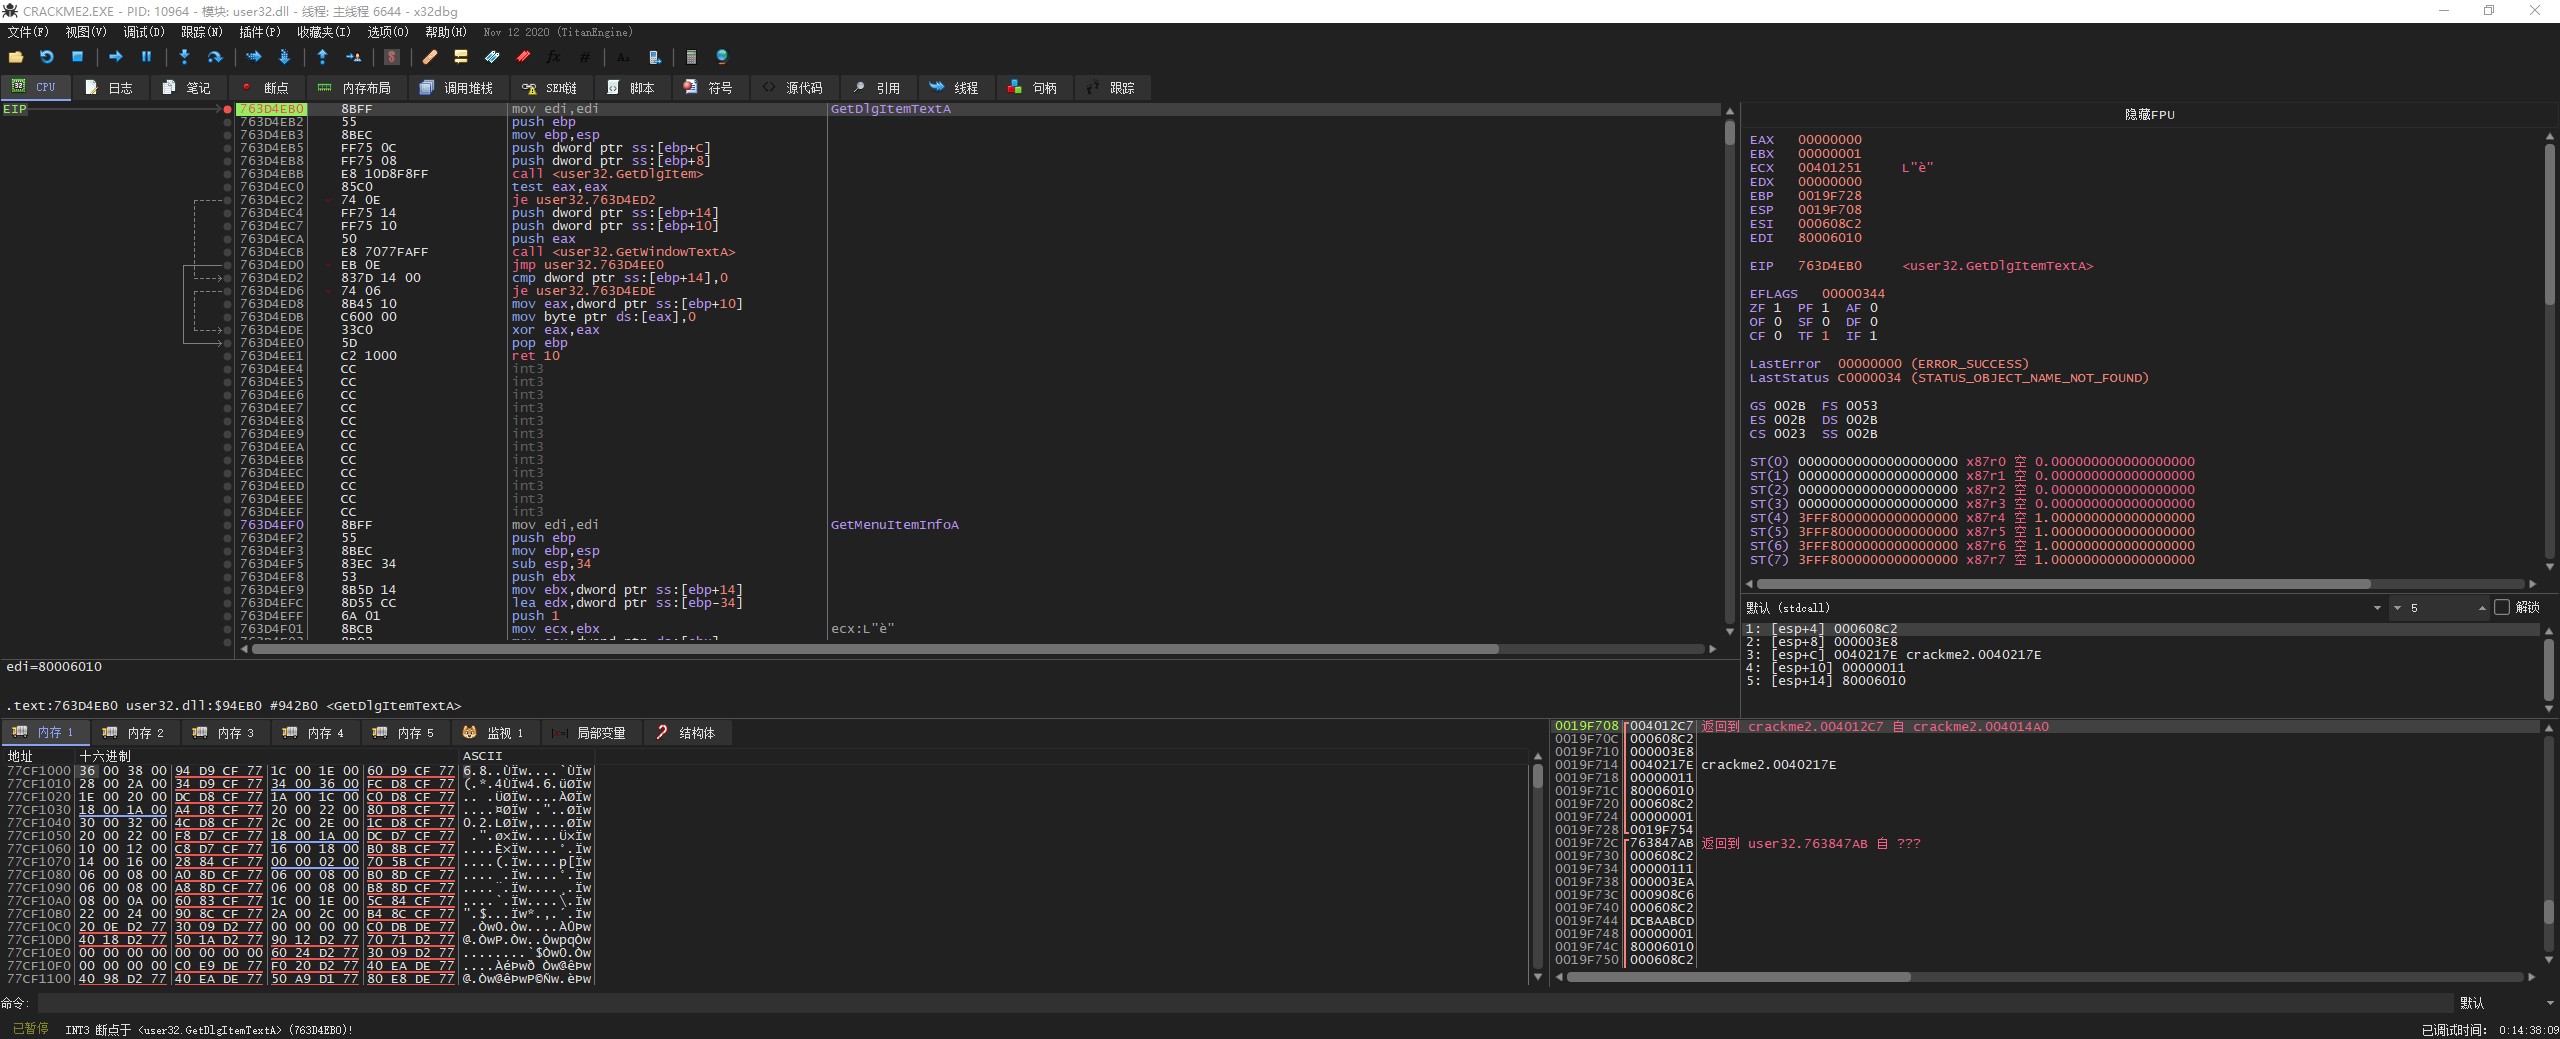2560x1039 pixels.
Task: Click the Scylla 'S' toolbar icon
Action: point(392,57)
